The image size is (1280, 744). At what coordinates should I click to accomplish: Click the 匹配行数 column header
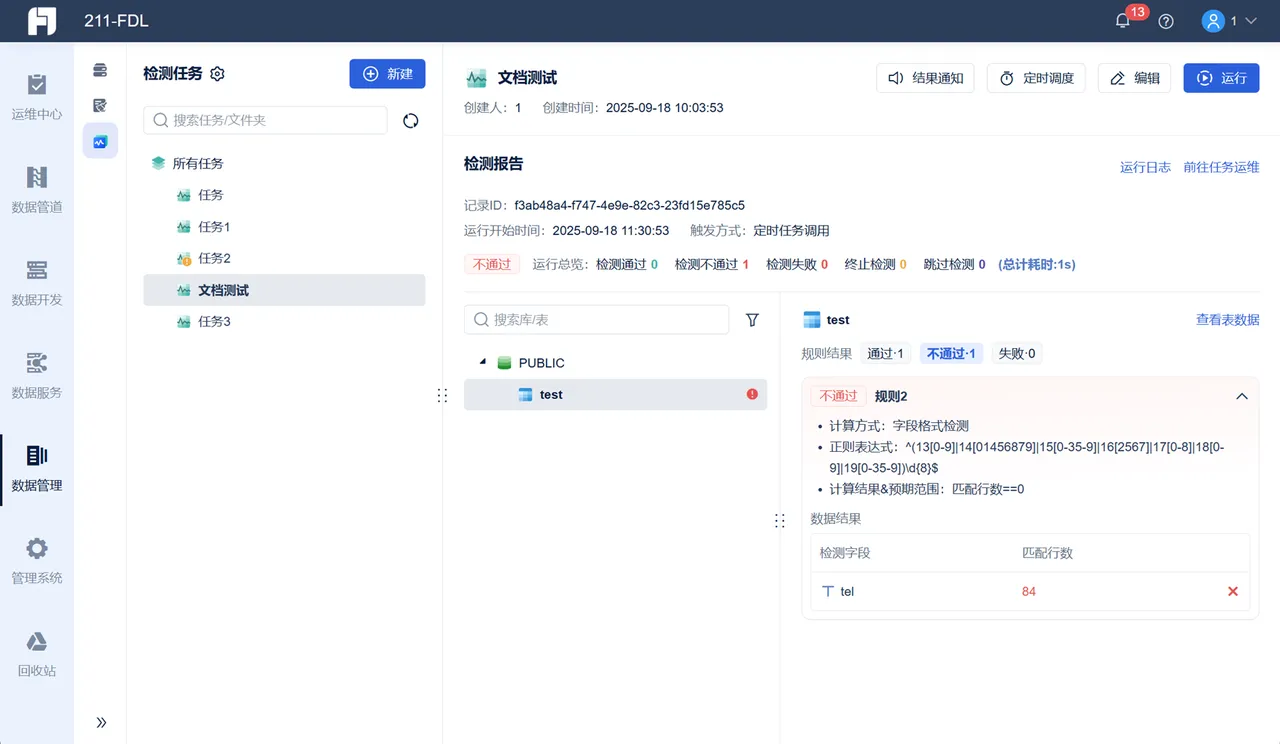point(1047,552)
